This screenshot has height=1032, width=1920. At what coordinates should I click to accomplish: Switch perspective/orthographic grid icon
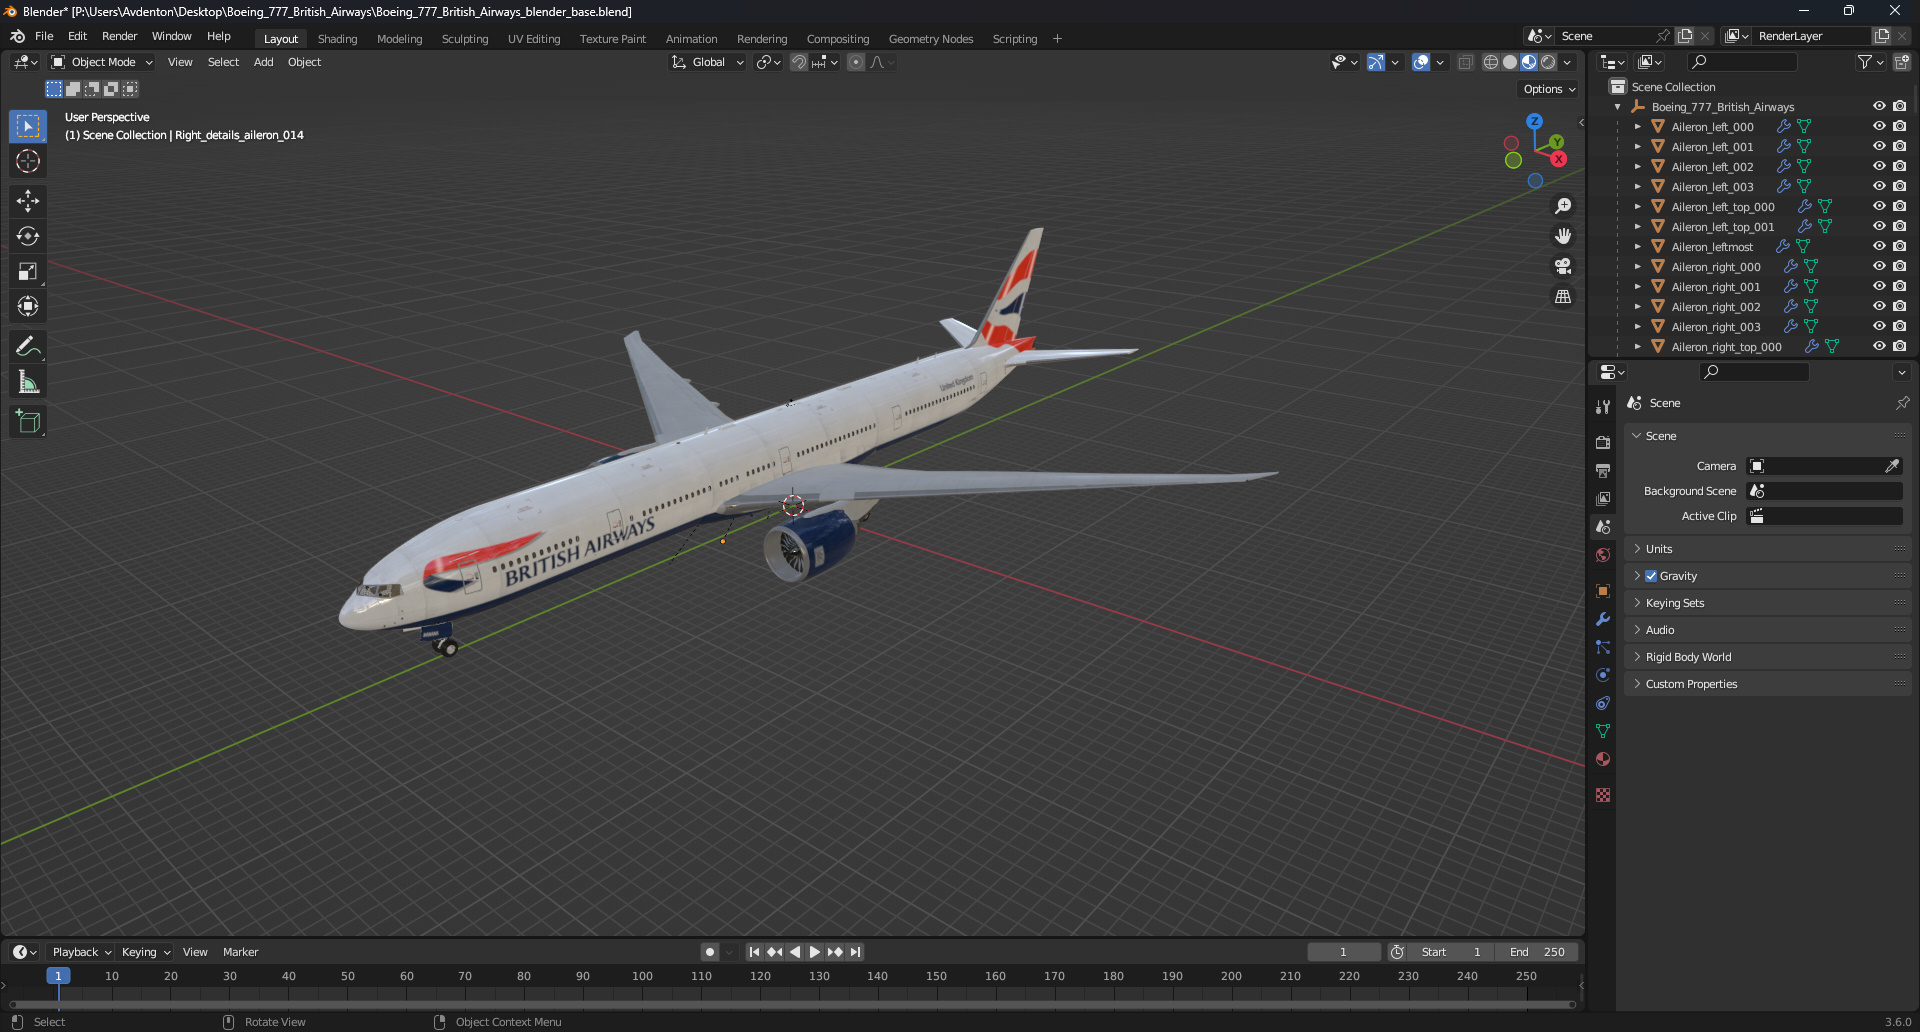click(x=1562, y=296)
